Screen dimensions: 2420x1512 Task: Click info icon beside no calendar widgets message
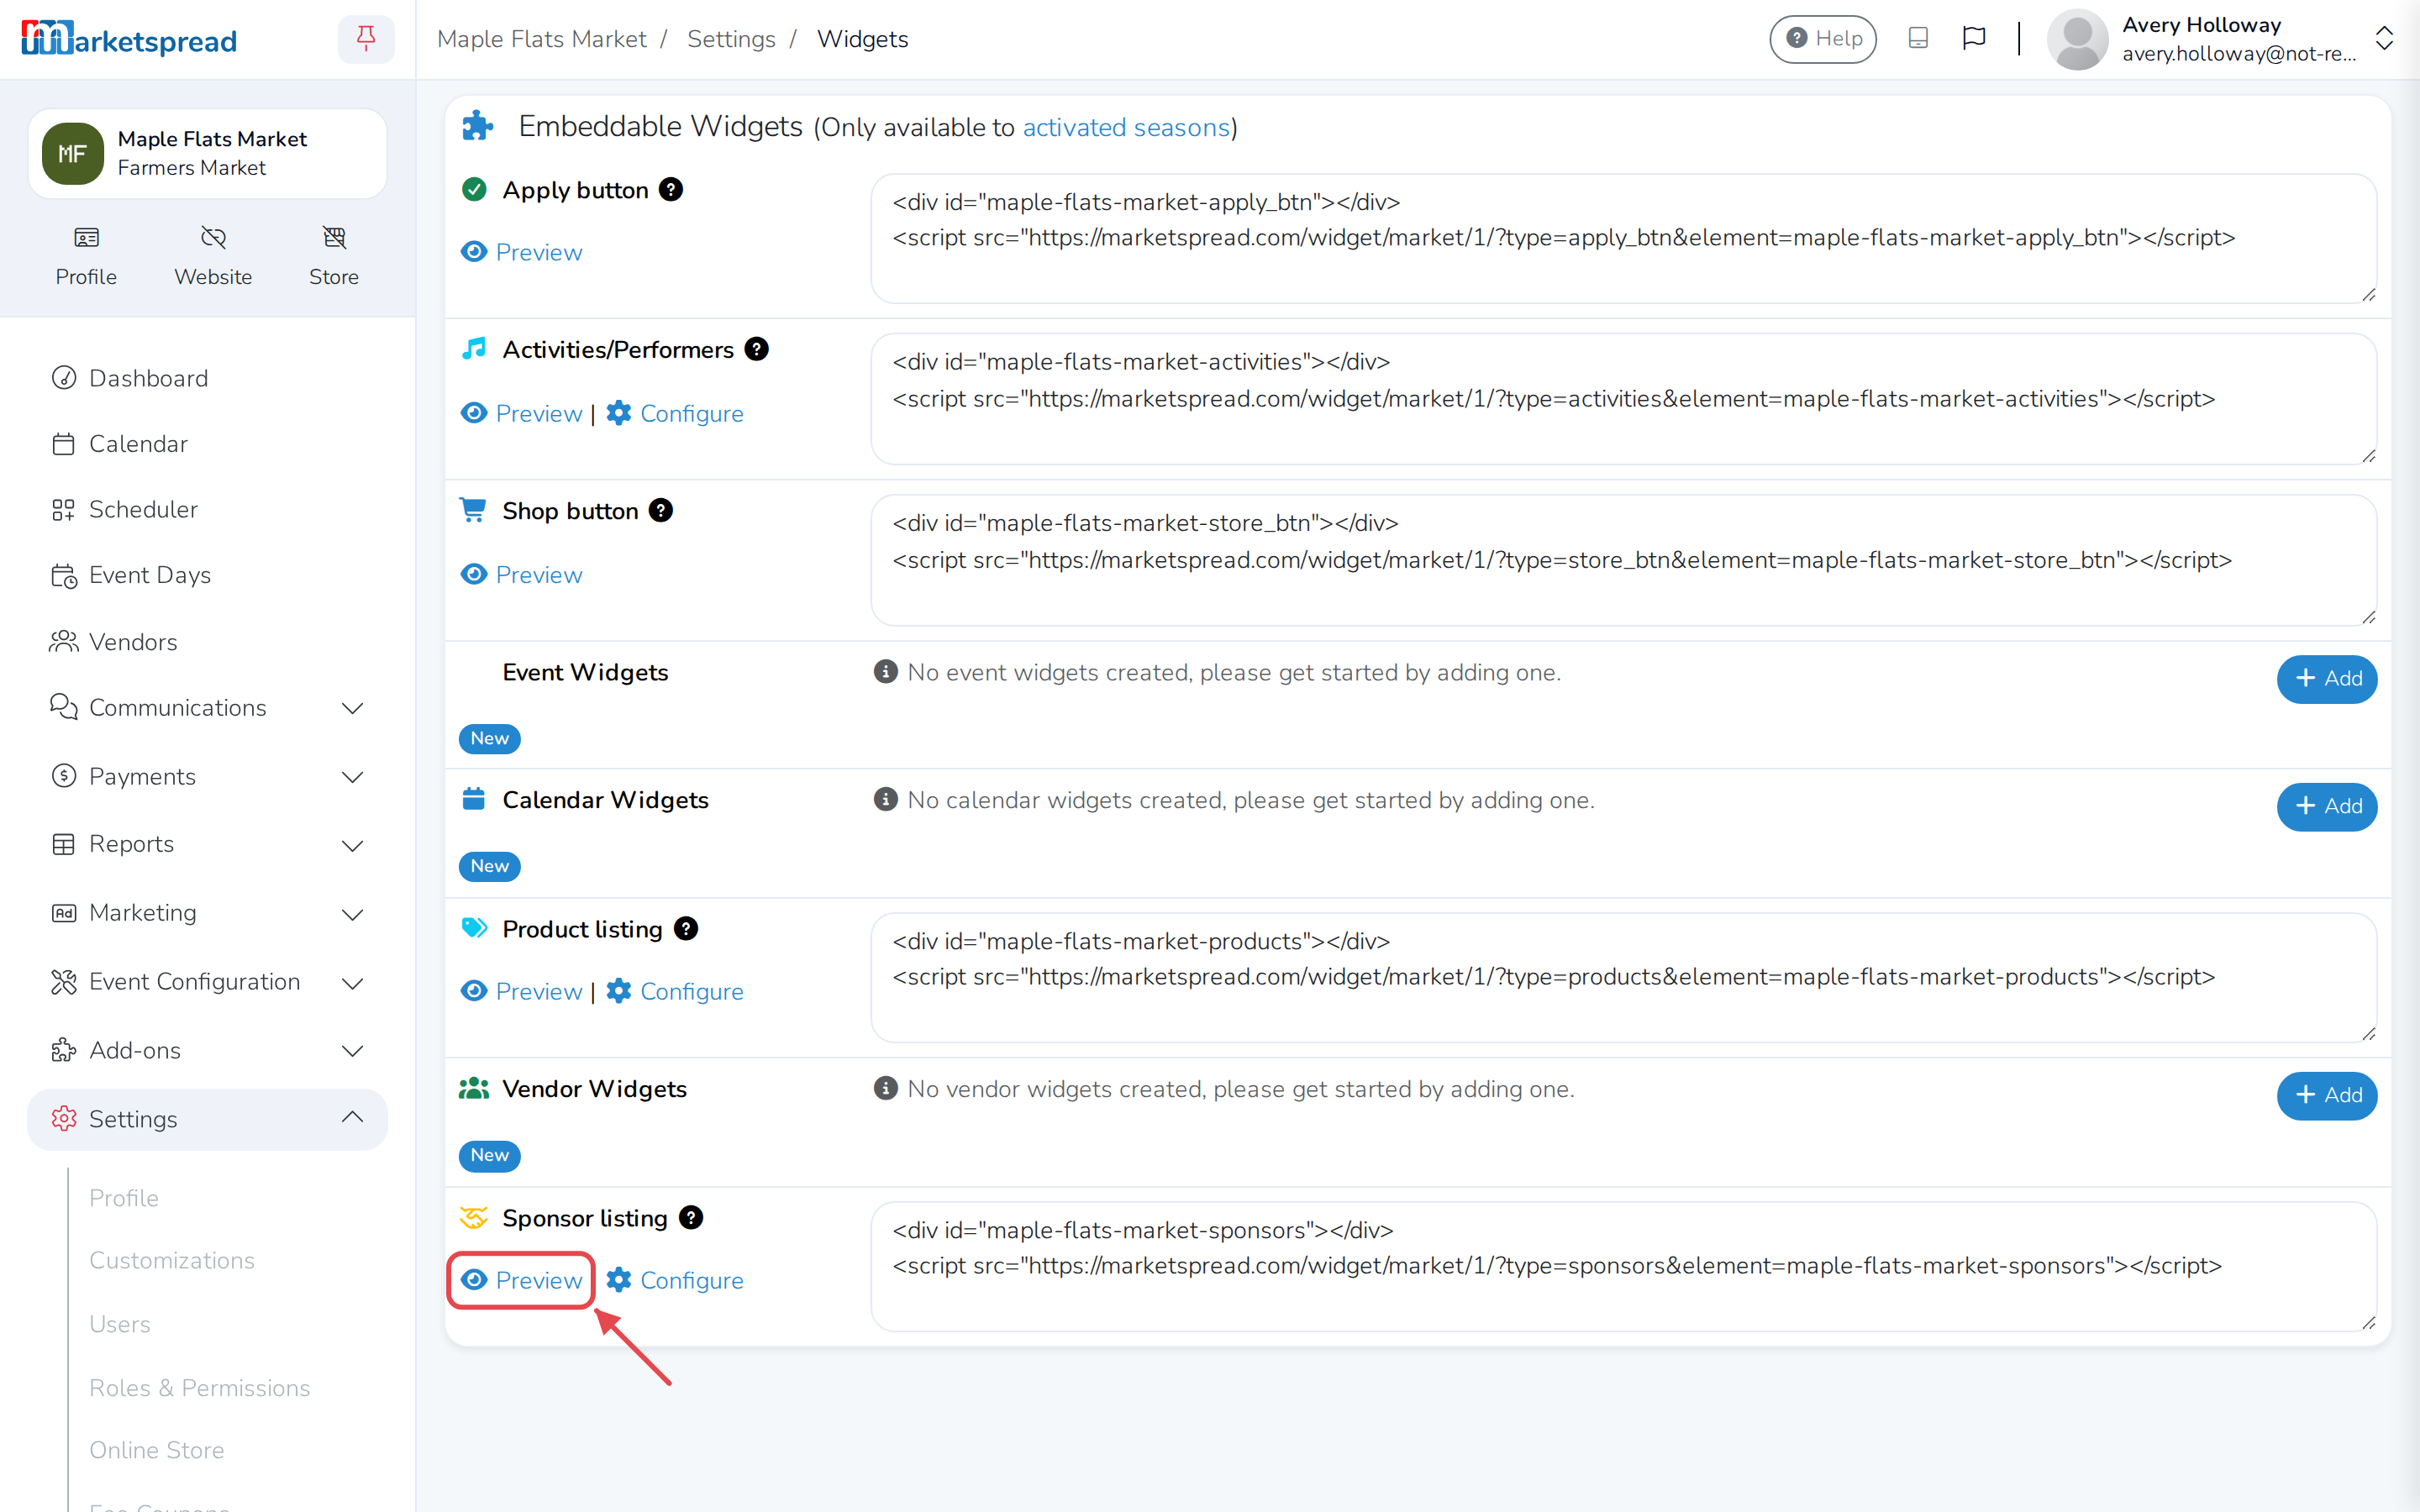point(886,799)
